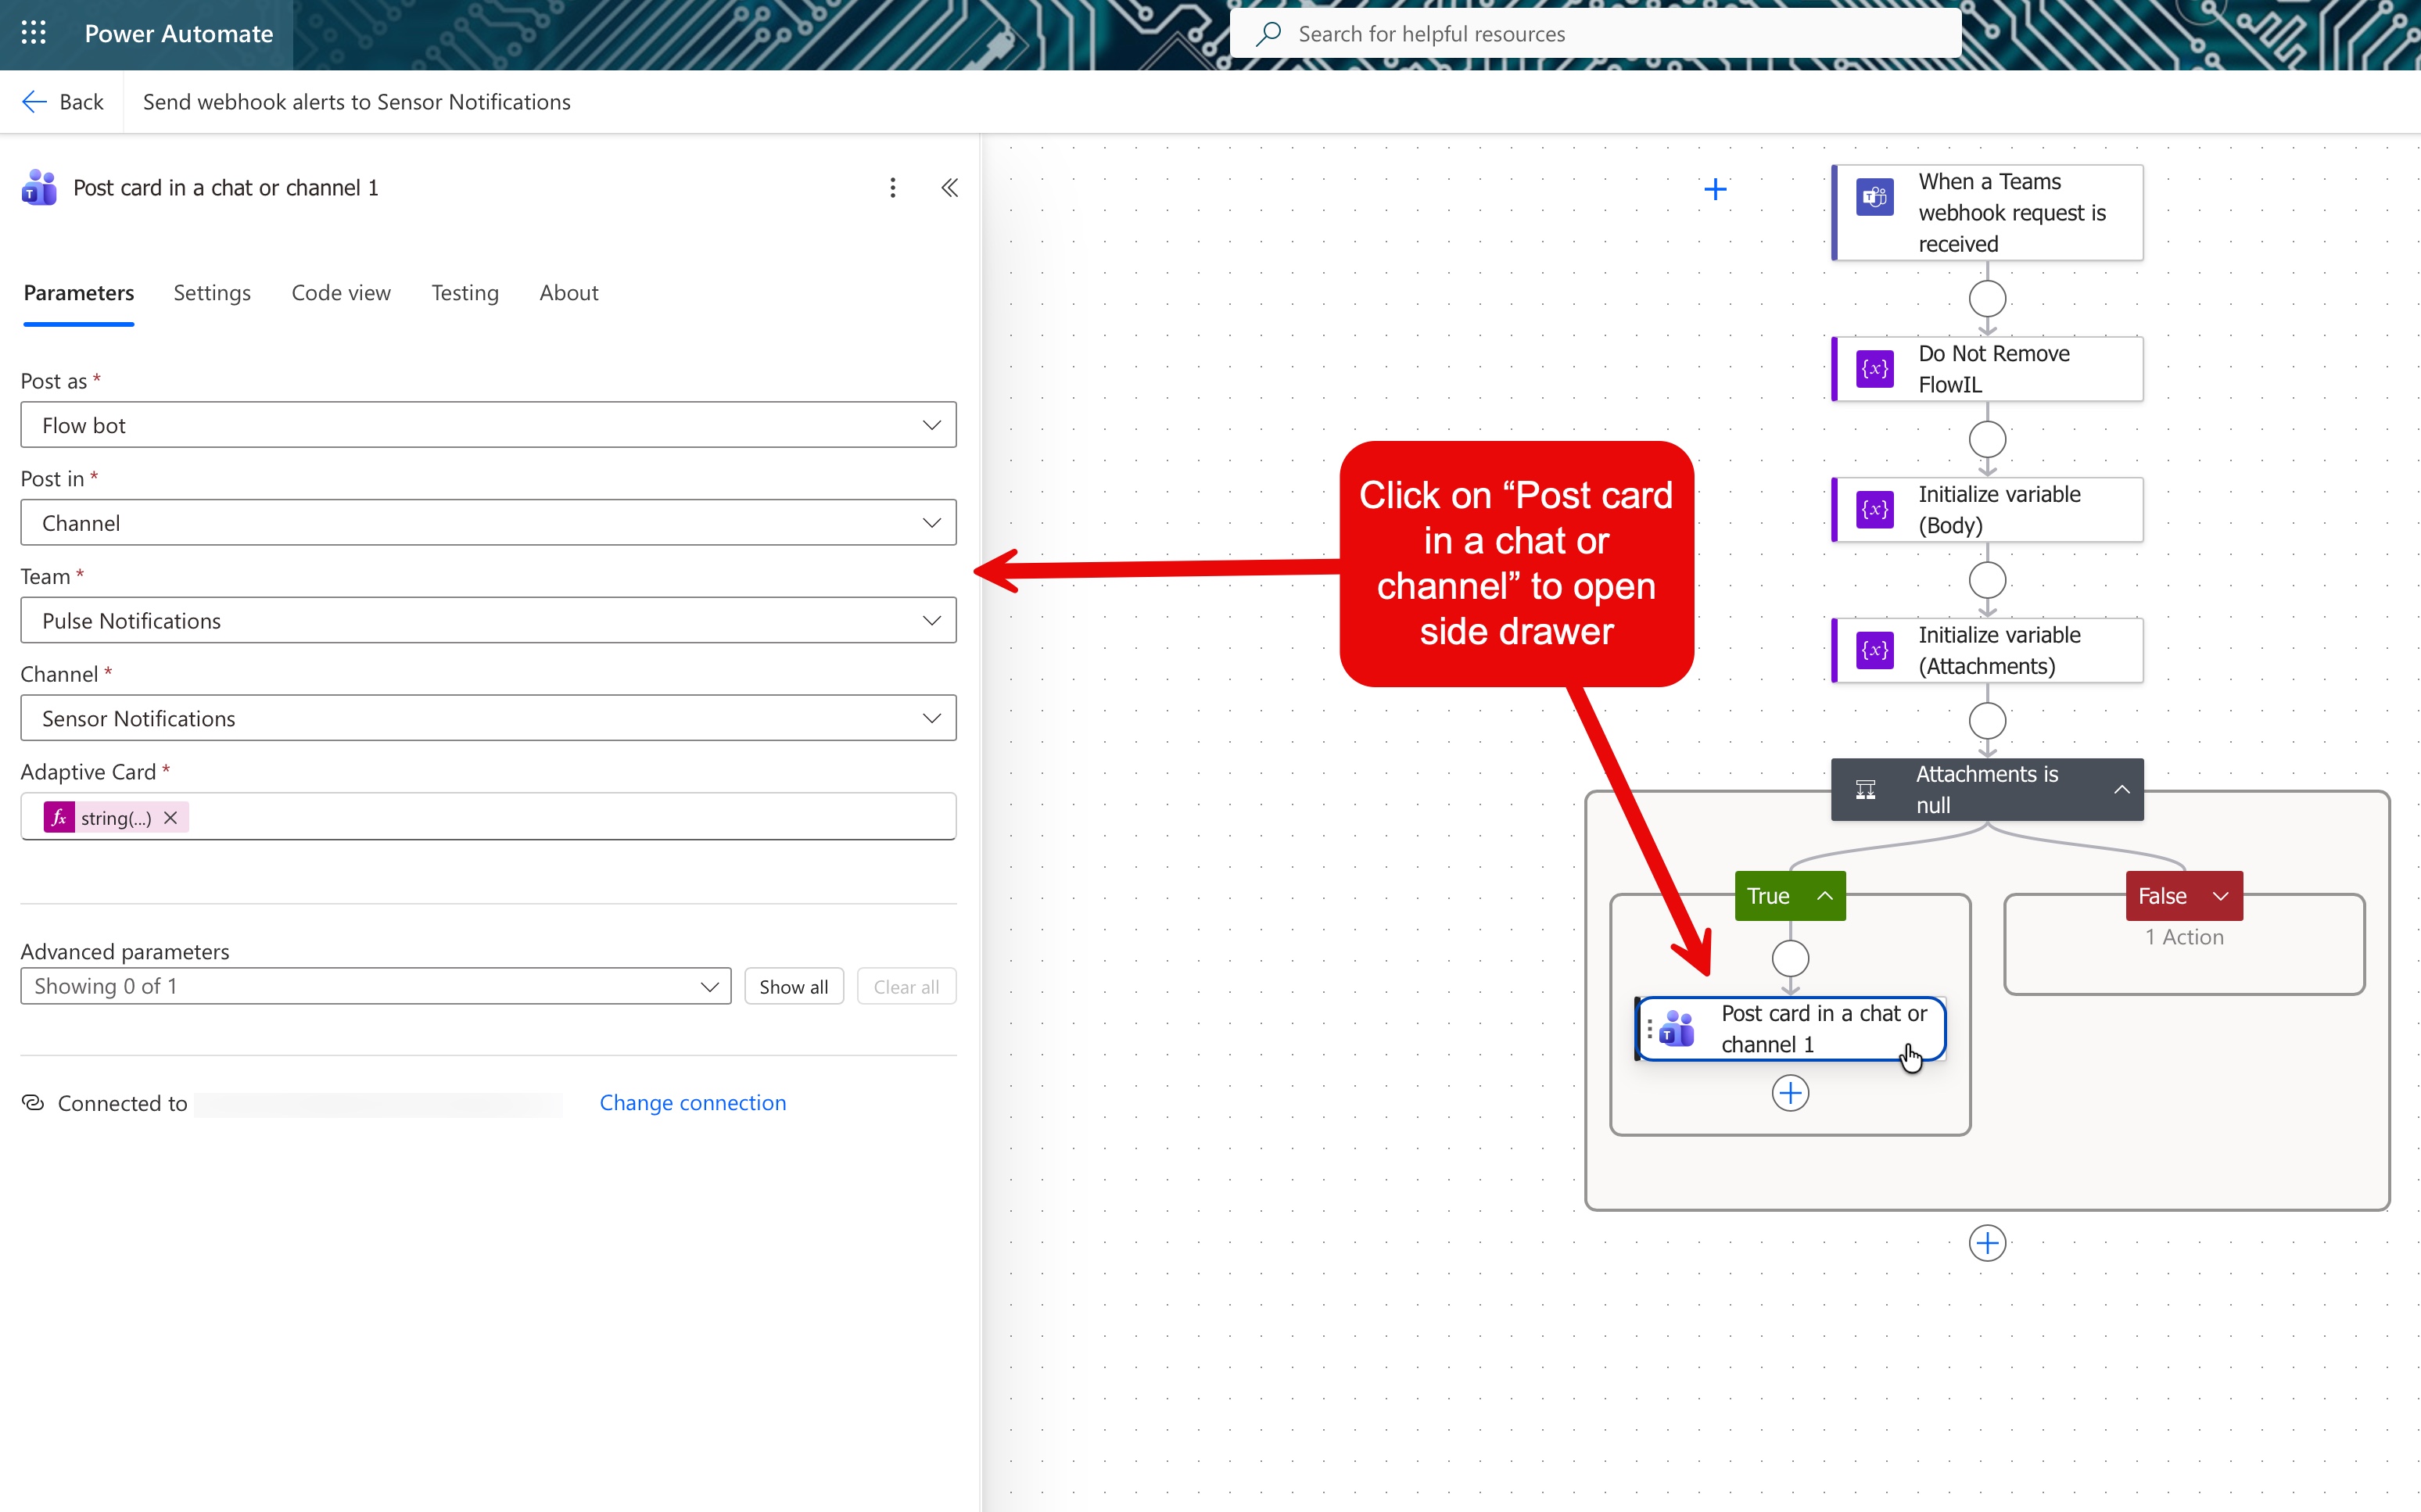Click the Clear all button
Screen dimensions: 2421x1512
point(906,986)
